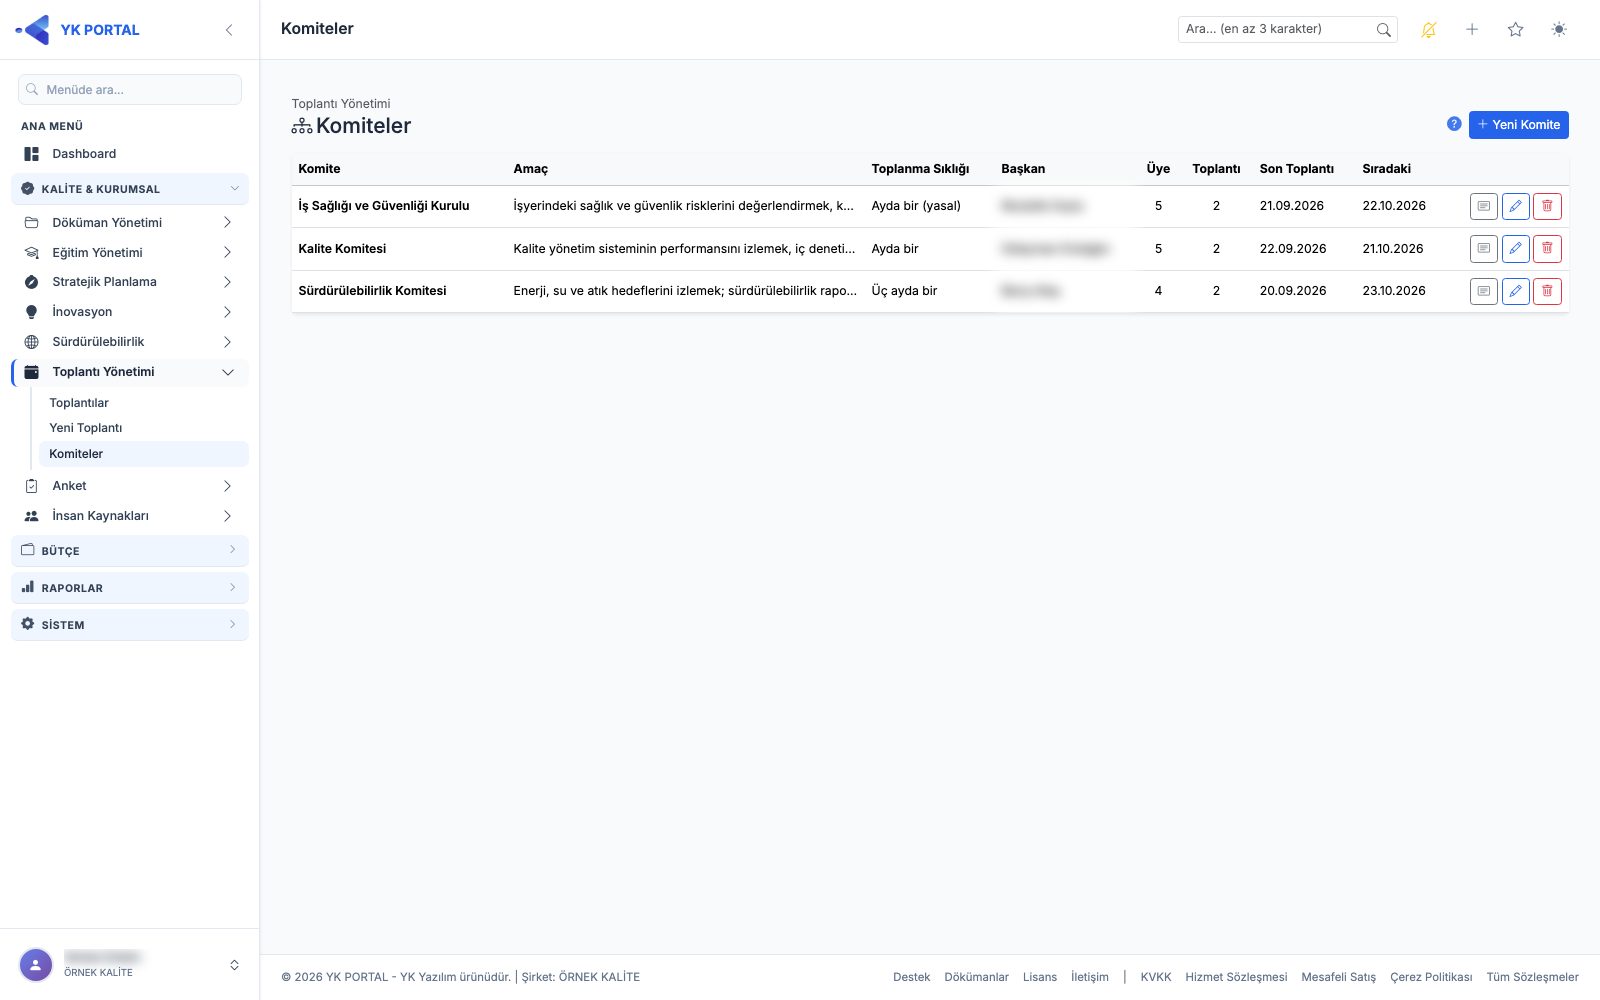Expand İnsan Kaynakları menu
Screen dimensions: 1600x1000
tap(130, 516)
